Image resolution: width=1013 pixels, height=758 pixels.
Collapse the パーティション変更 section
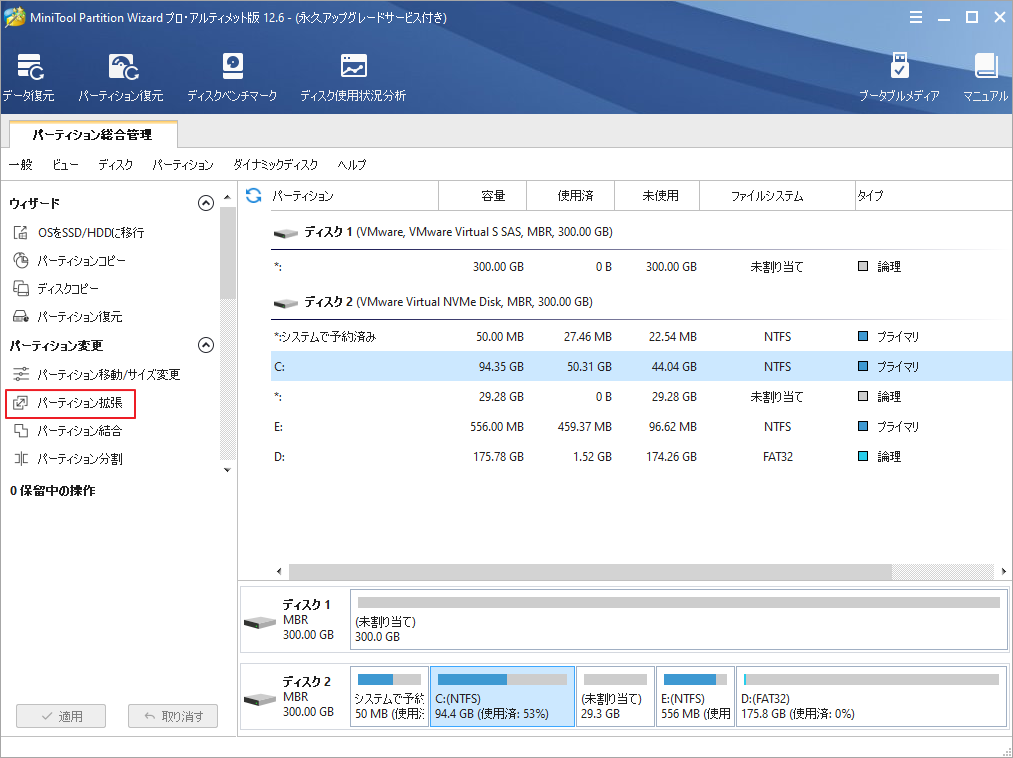coord(206,345)
